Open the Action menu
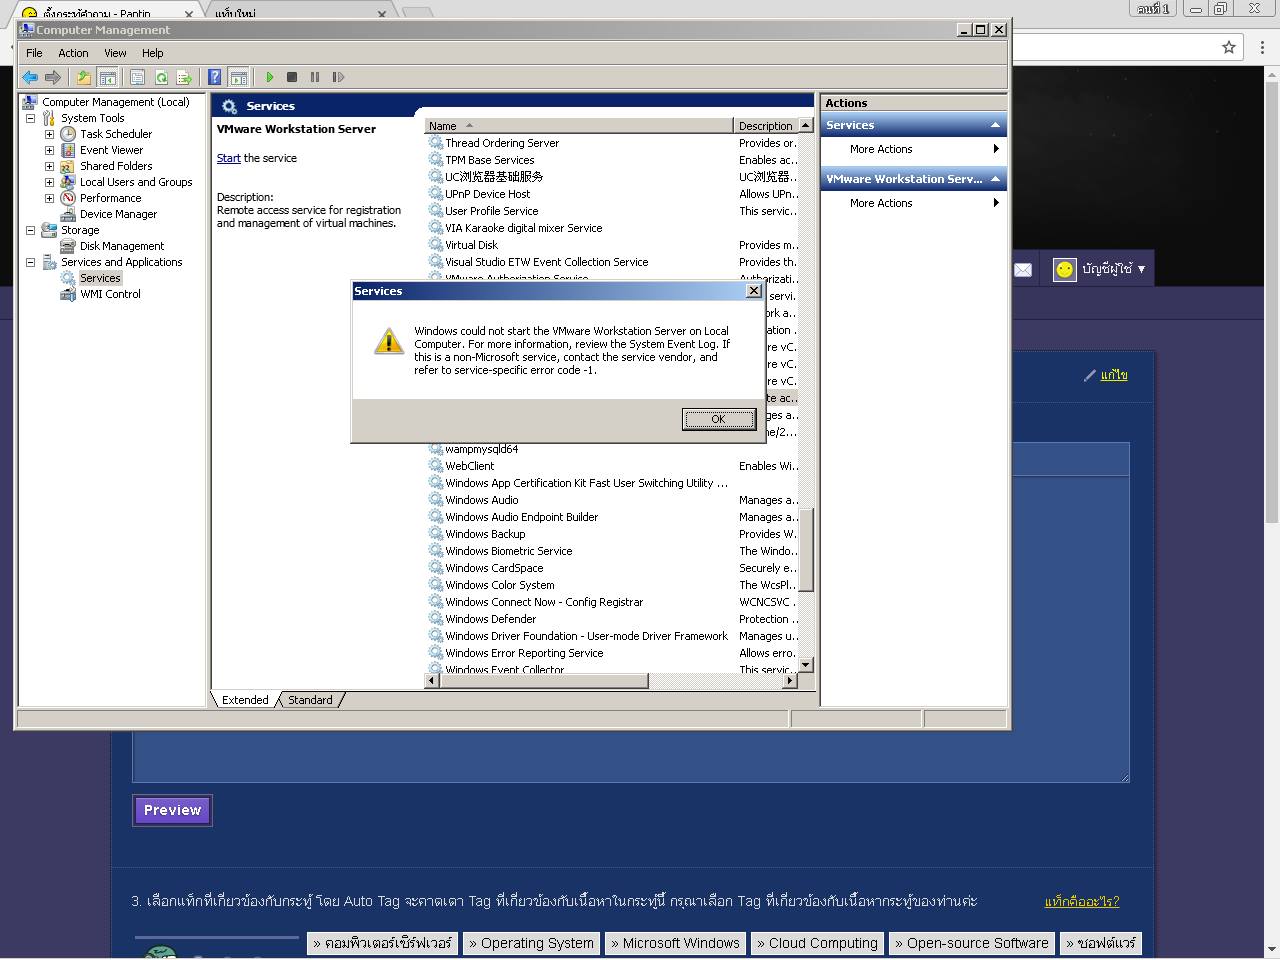 click(73, 53)
